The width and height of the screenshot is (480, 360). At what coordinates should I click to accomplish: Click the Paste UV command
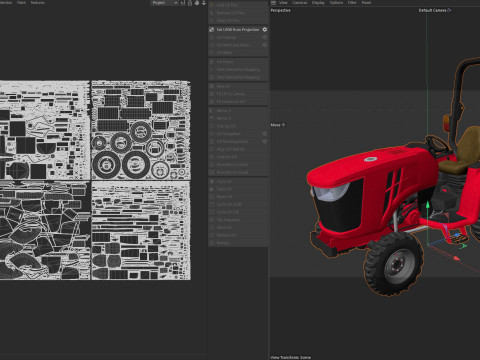tap(238, 189)
